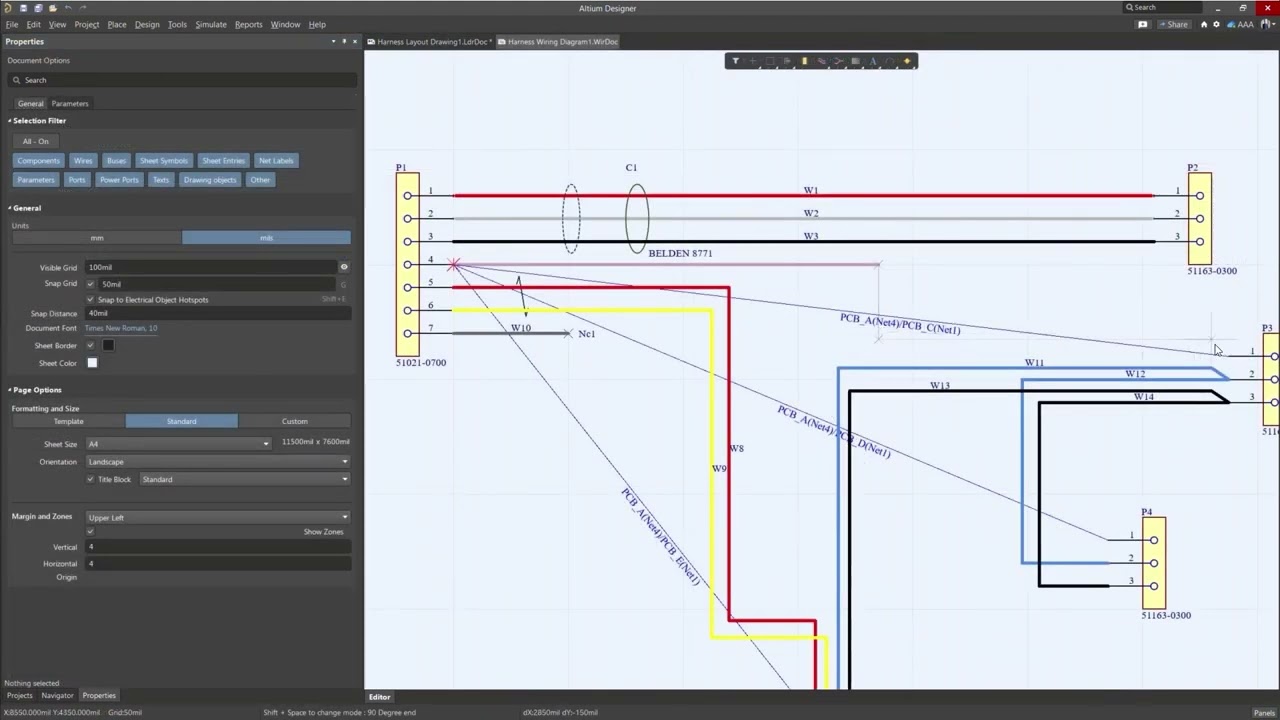Click the yellow connector placement tool icon
1280x720 pixels.
pyautogui.click(x=804, y=61)
